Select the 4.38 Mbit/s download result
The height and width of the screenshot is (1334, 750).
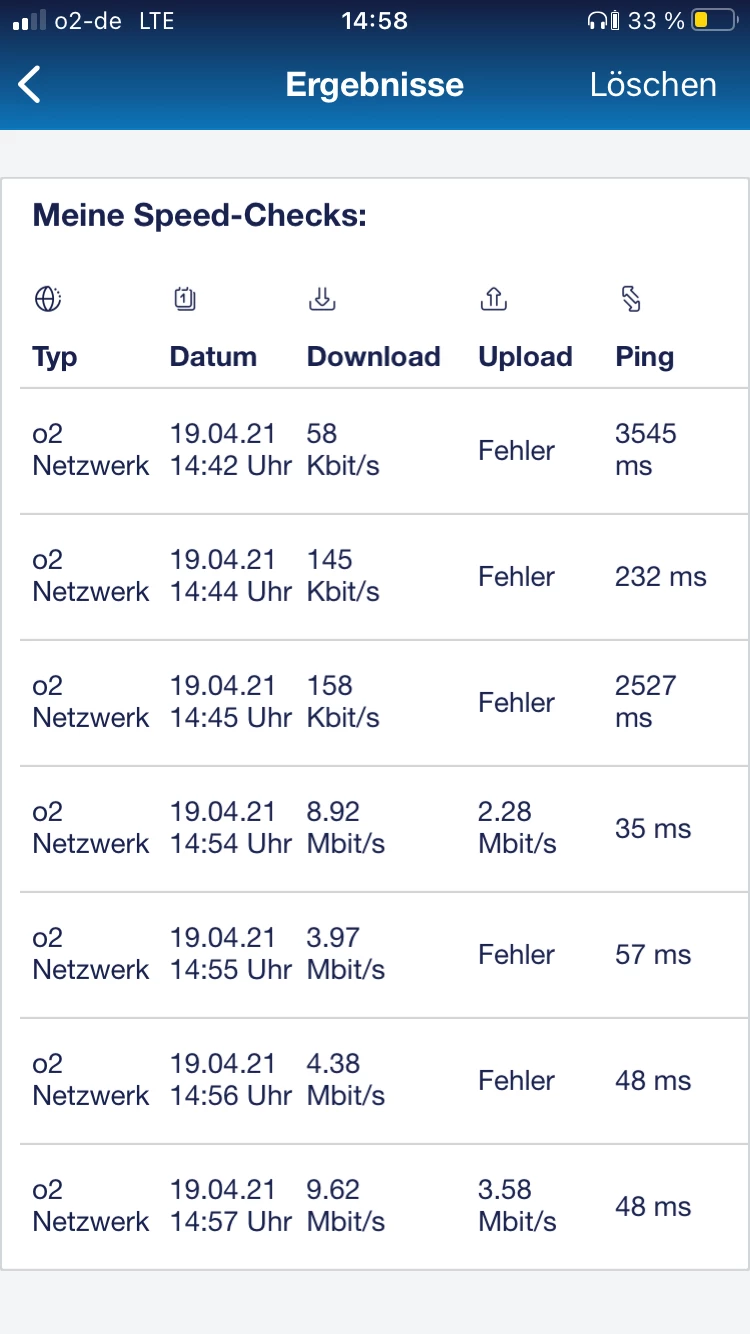[x=375, y=1080]
